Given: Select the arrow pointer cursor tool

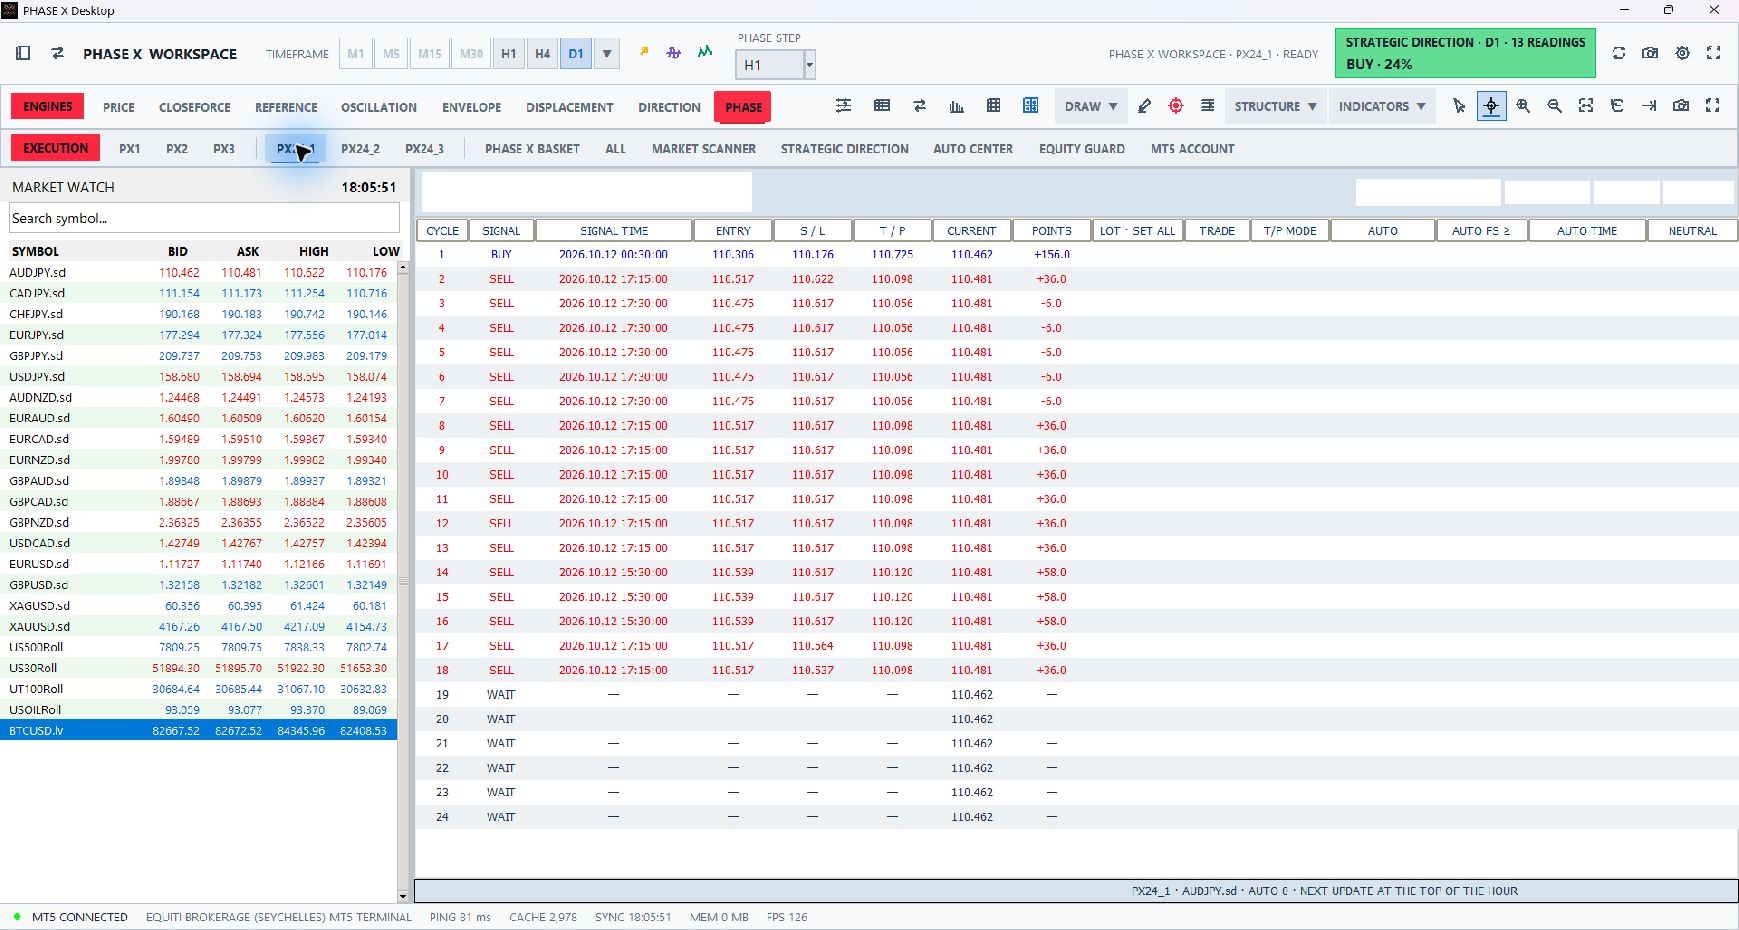Looking at the screenshot, I should pos(1459,106).
